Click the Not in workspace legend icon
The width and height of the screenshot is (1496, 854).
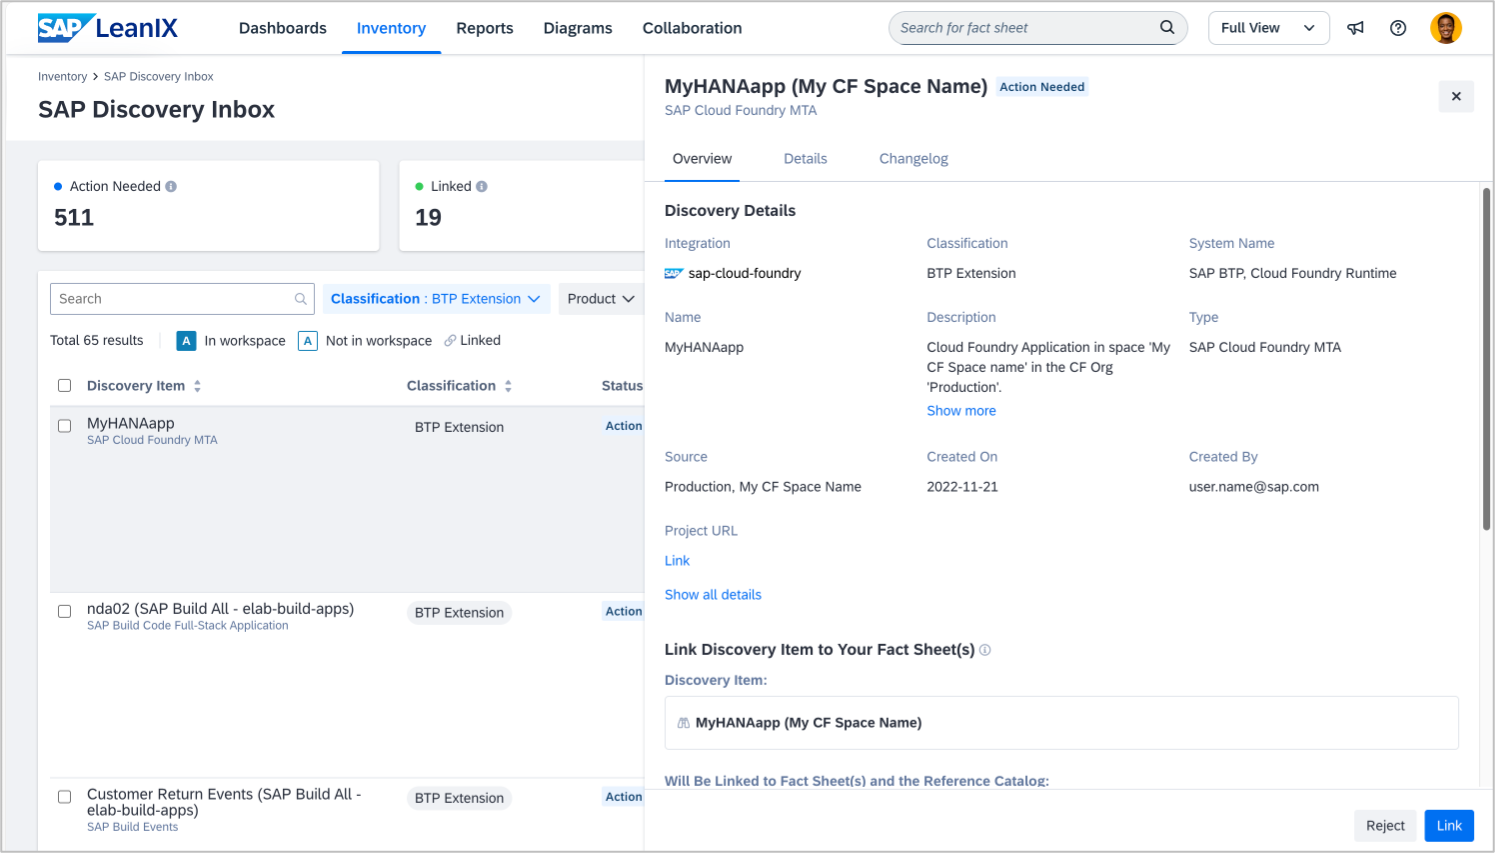click(x=308, y=341)
